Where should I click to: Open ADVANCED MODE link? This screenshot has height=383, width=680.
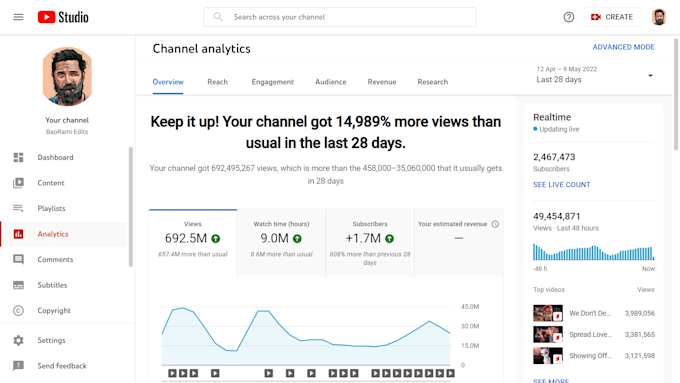[624, 47]
